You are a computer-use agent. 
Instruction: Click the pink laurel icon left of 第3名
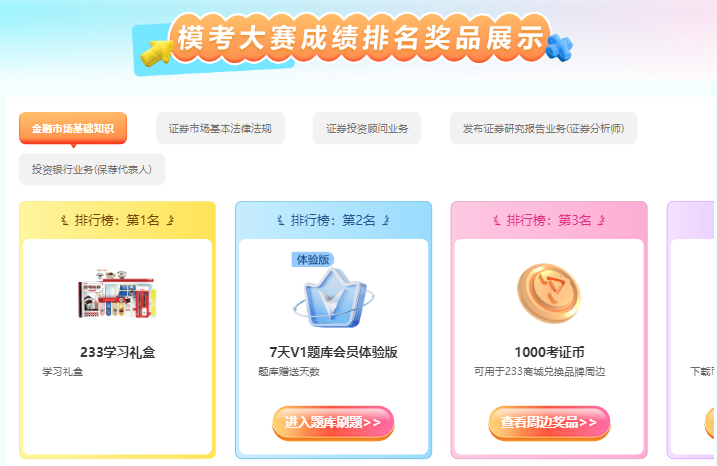click(x=497, y=220)
